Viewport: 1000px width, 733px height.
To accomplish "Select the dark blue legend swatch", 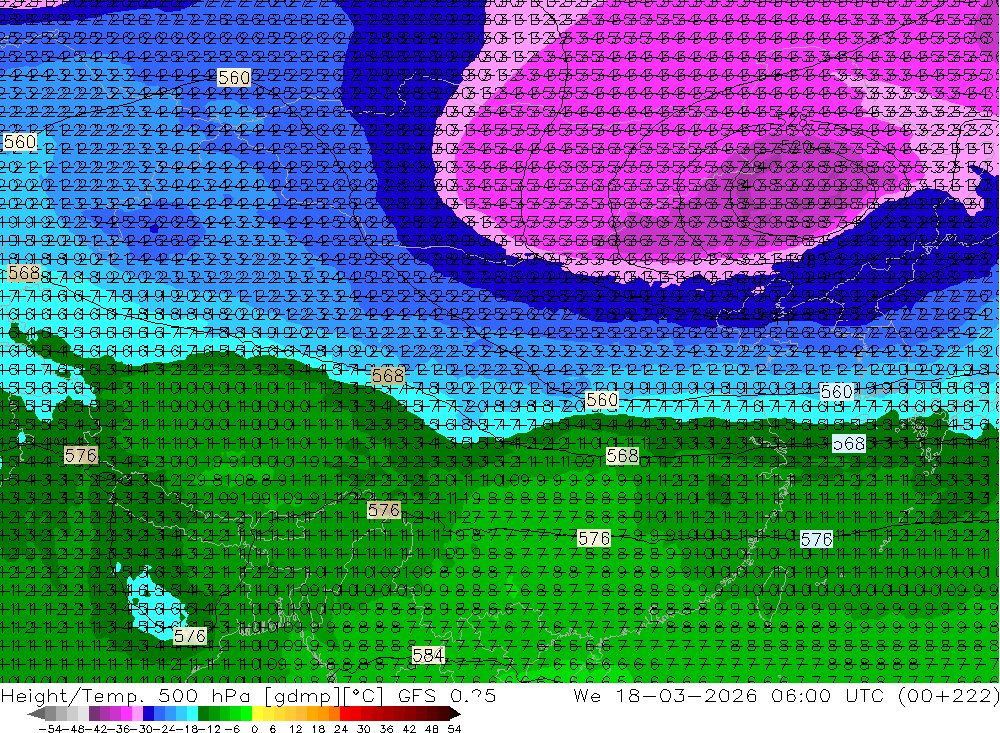I will 148,713.
